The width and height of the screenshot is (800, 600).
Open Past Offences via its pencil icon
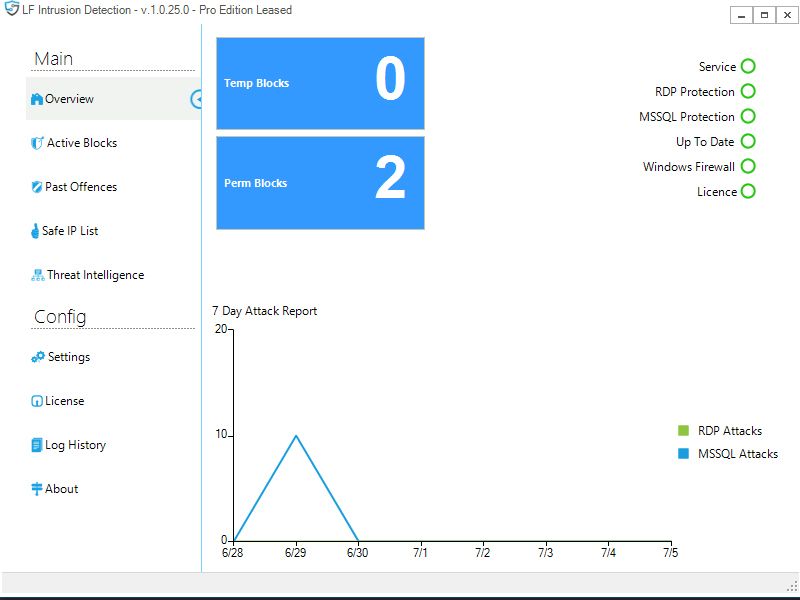[35, 187]
